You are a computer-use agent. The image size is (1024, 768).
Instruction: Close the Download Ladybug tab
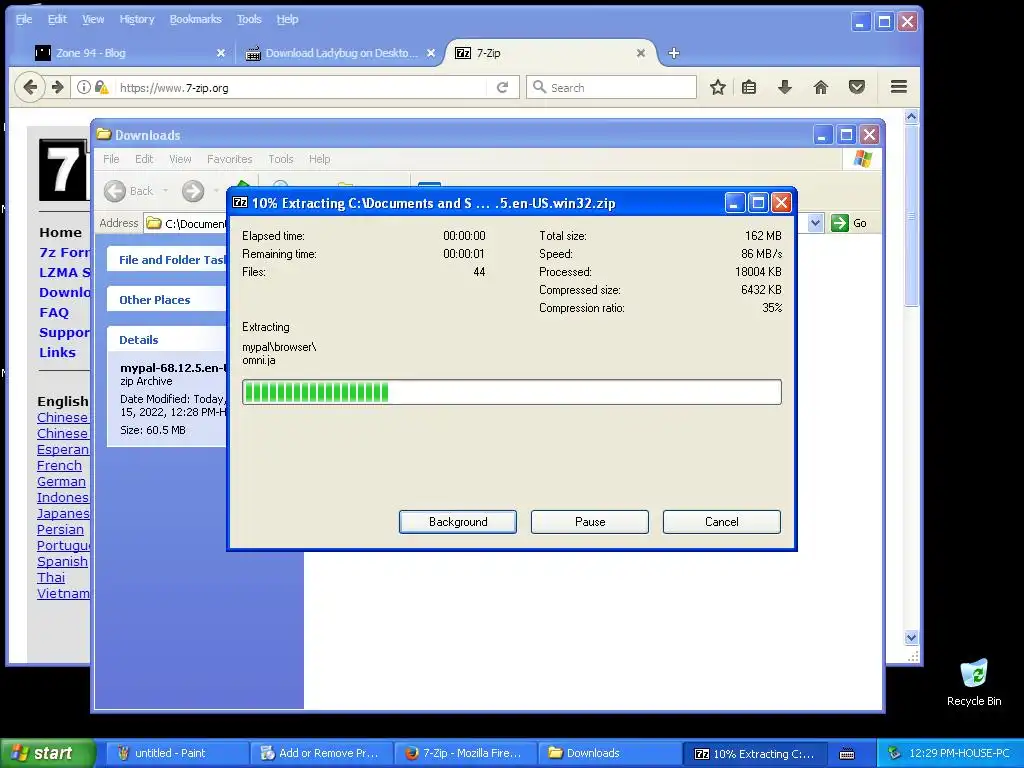click(x=431, y=53)
